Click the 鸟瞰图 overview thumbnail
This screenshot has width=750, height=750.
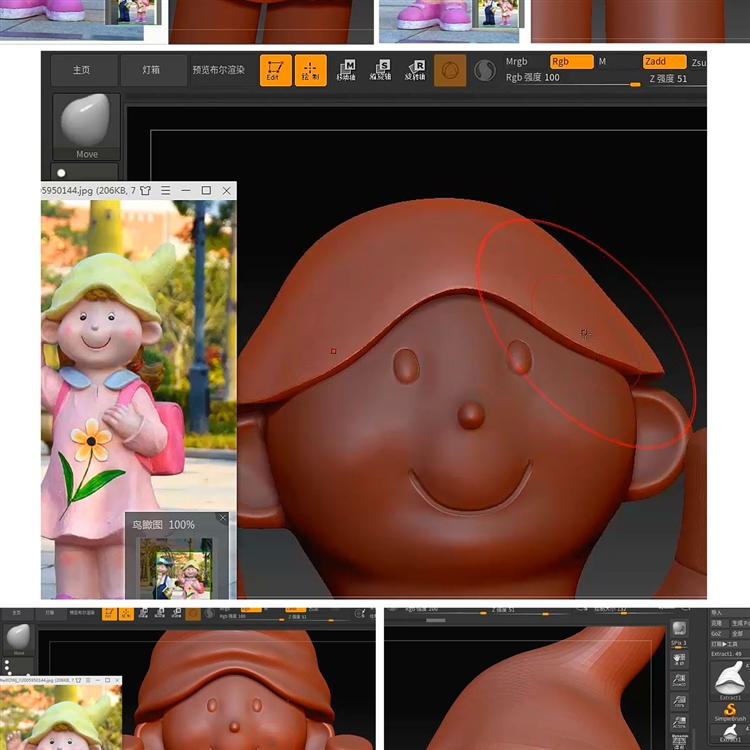(x=176, y=568)
